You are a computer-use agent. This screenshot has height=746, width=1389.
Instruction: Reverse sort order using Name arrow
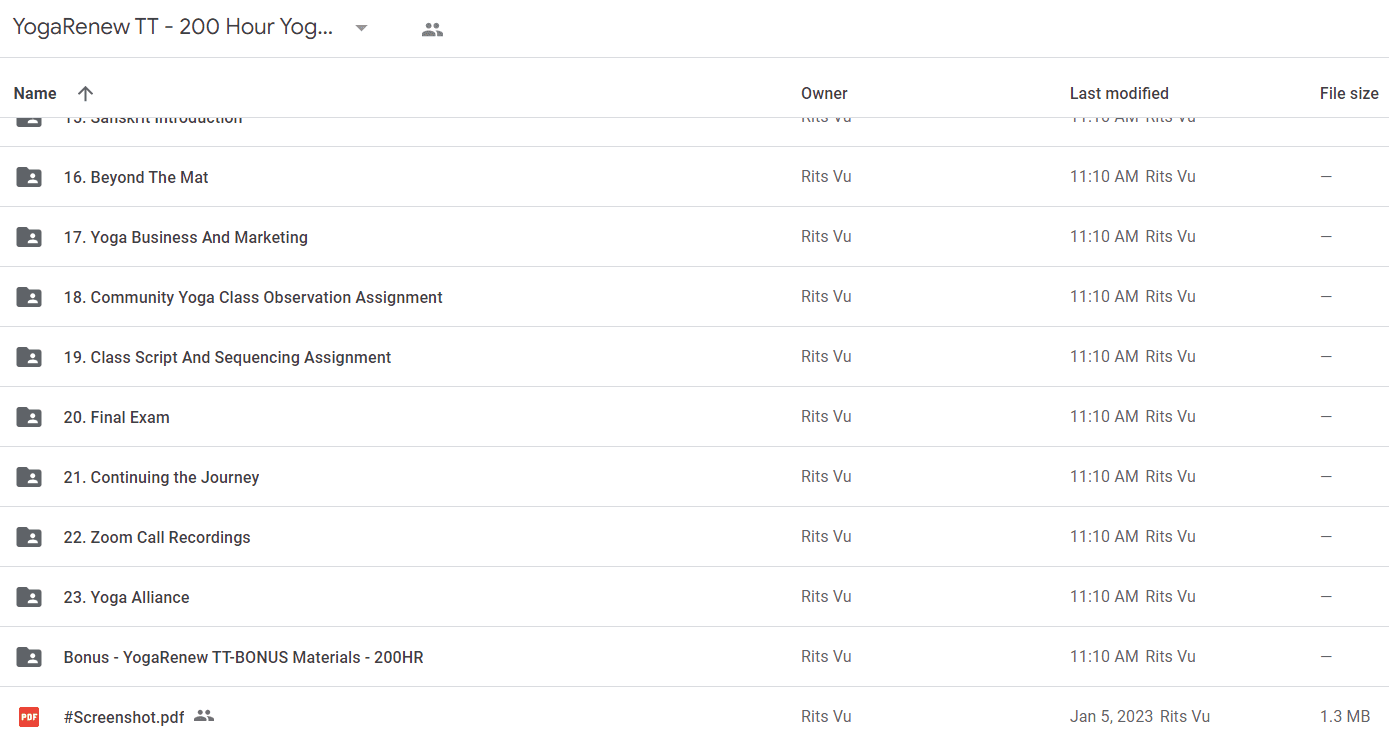[x=85, y=93]
